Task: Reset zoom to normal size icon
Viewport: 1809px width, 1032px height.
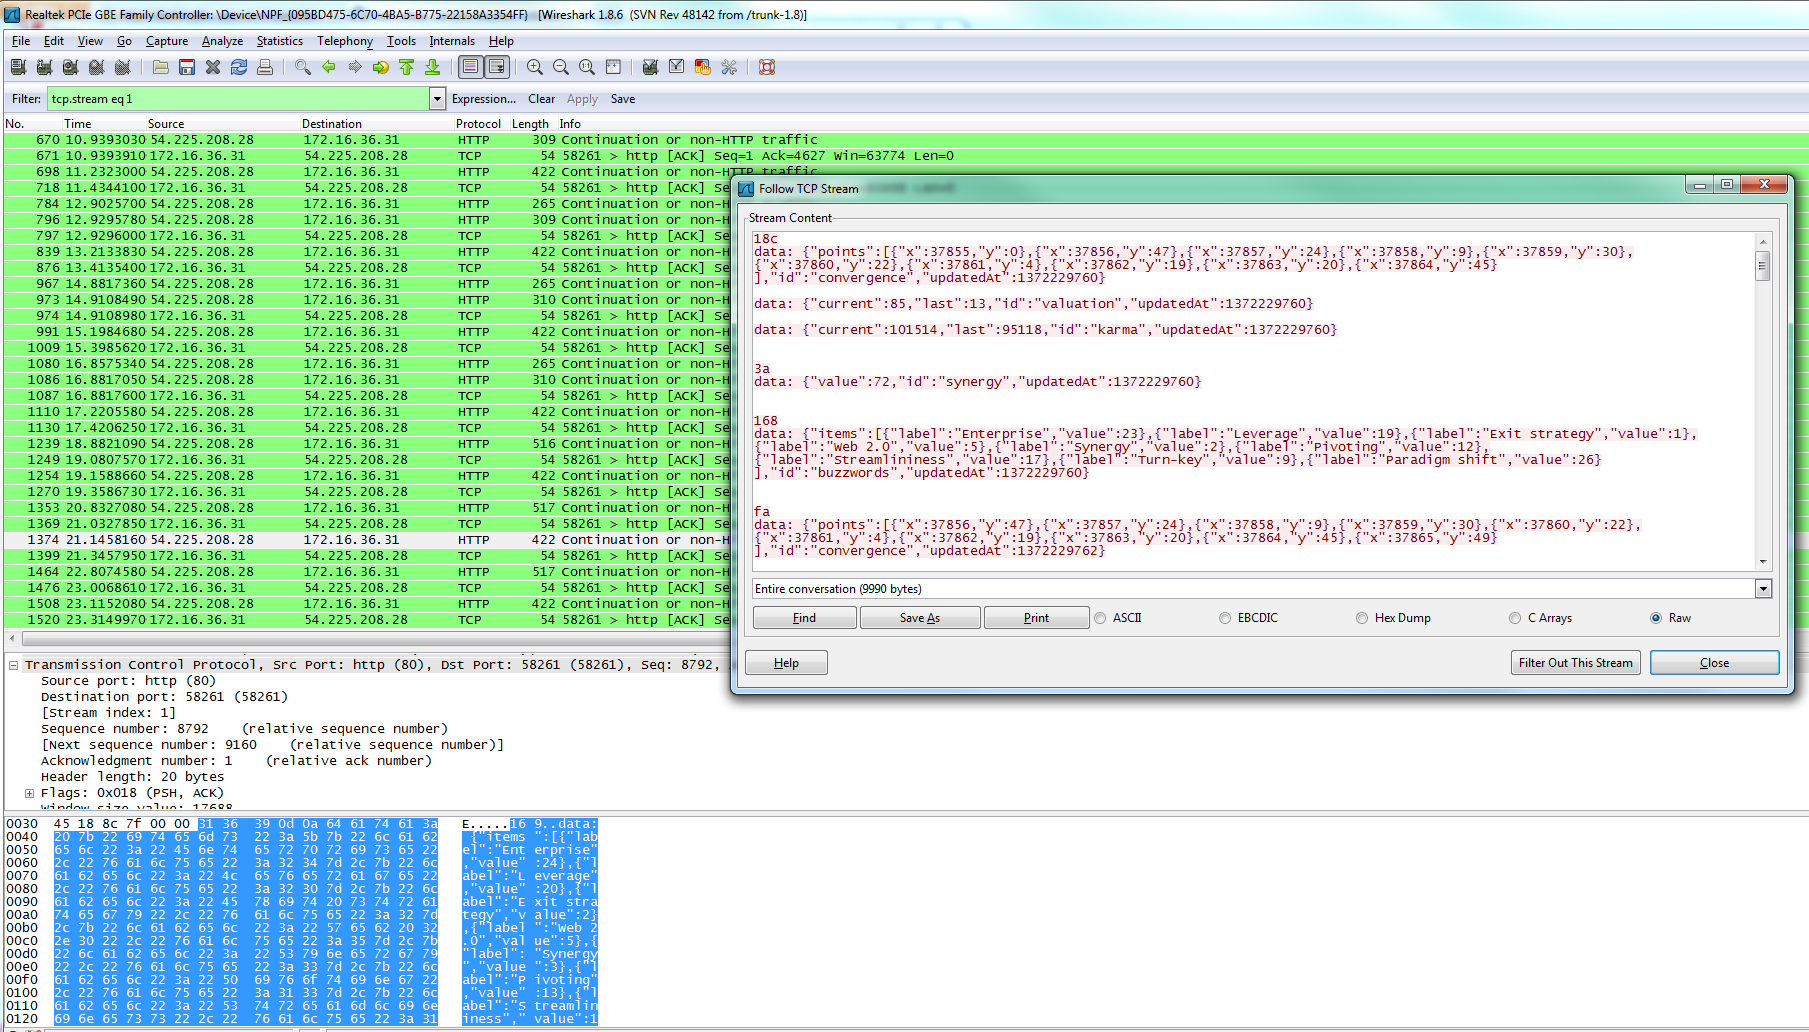Action: (x=587, y=67)
